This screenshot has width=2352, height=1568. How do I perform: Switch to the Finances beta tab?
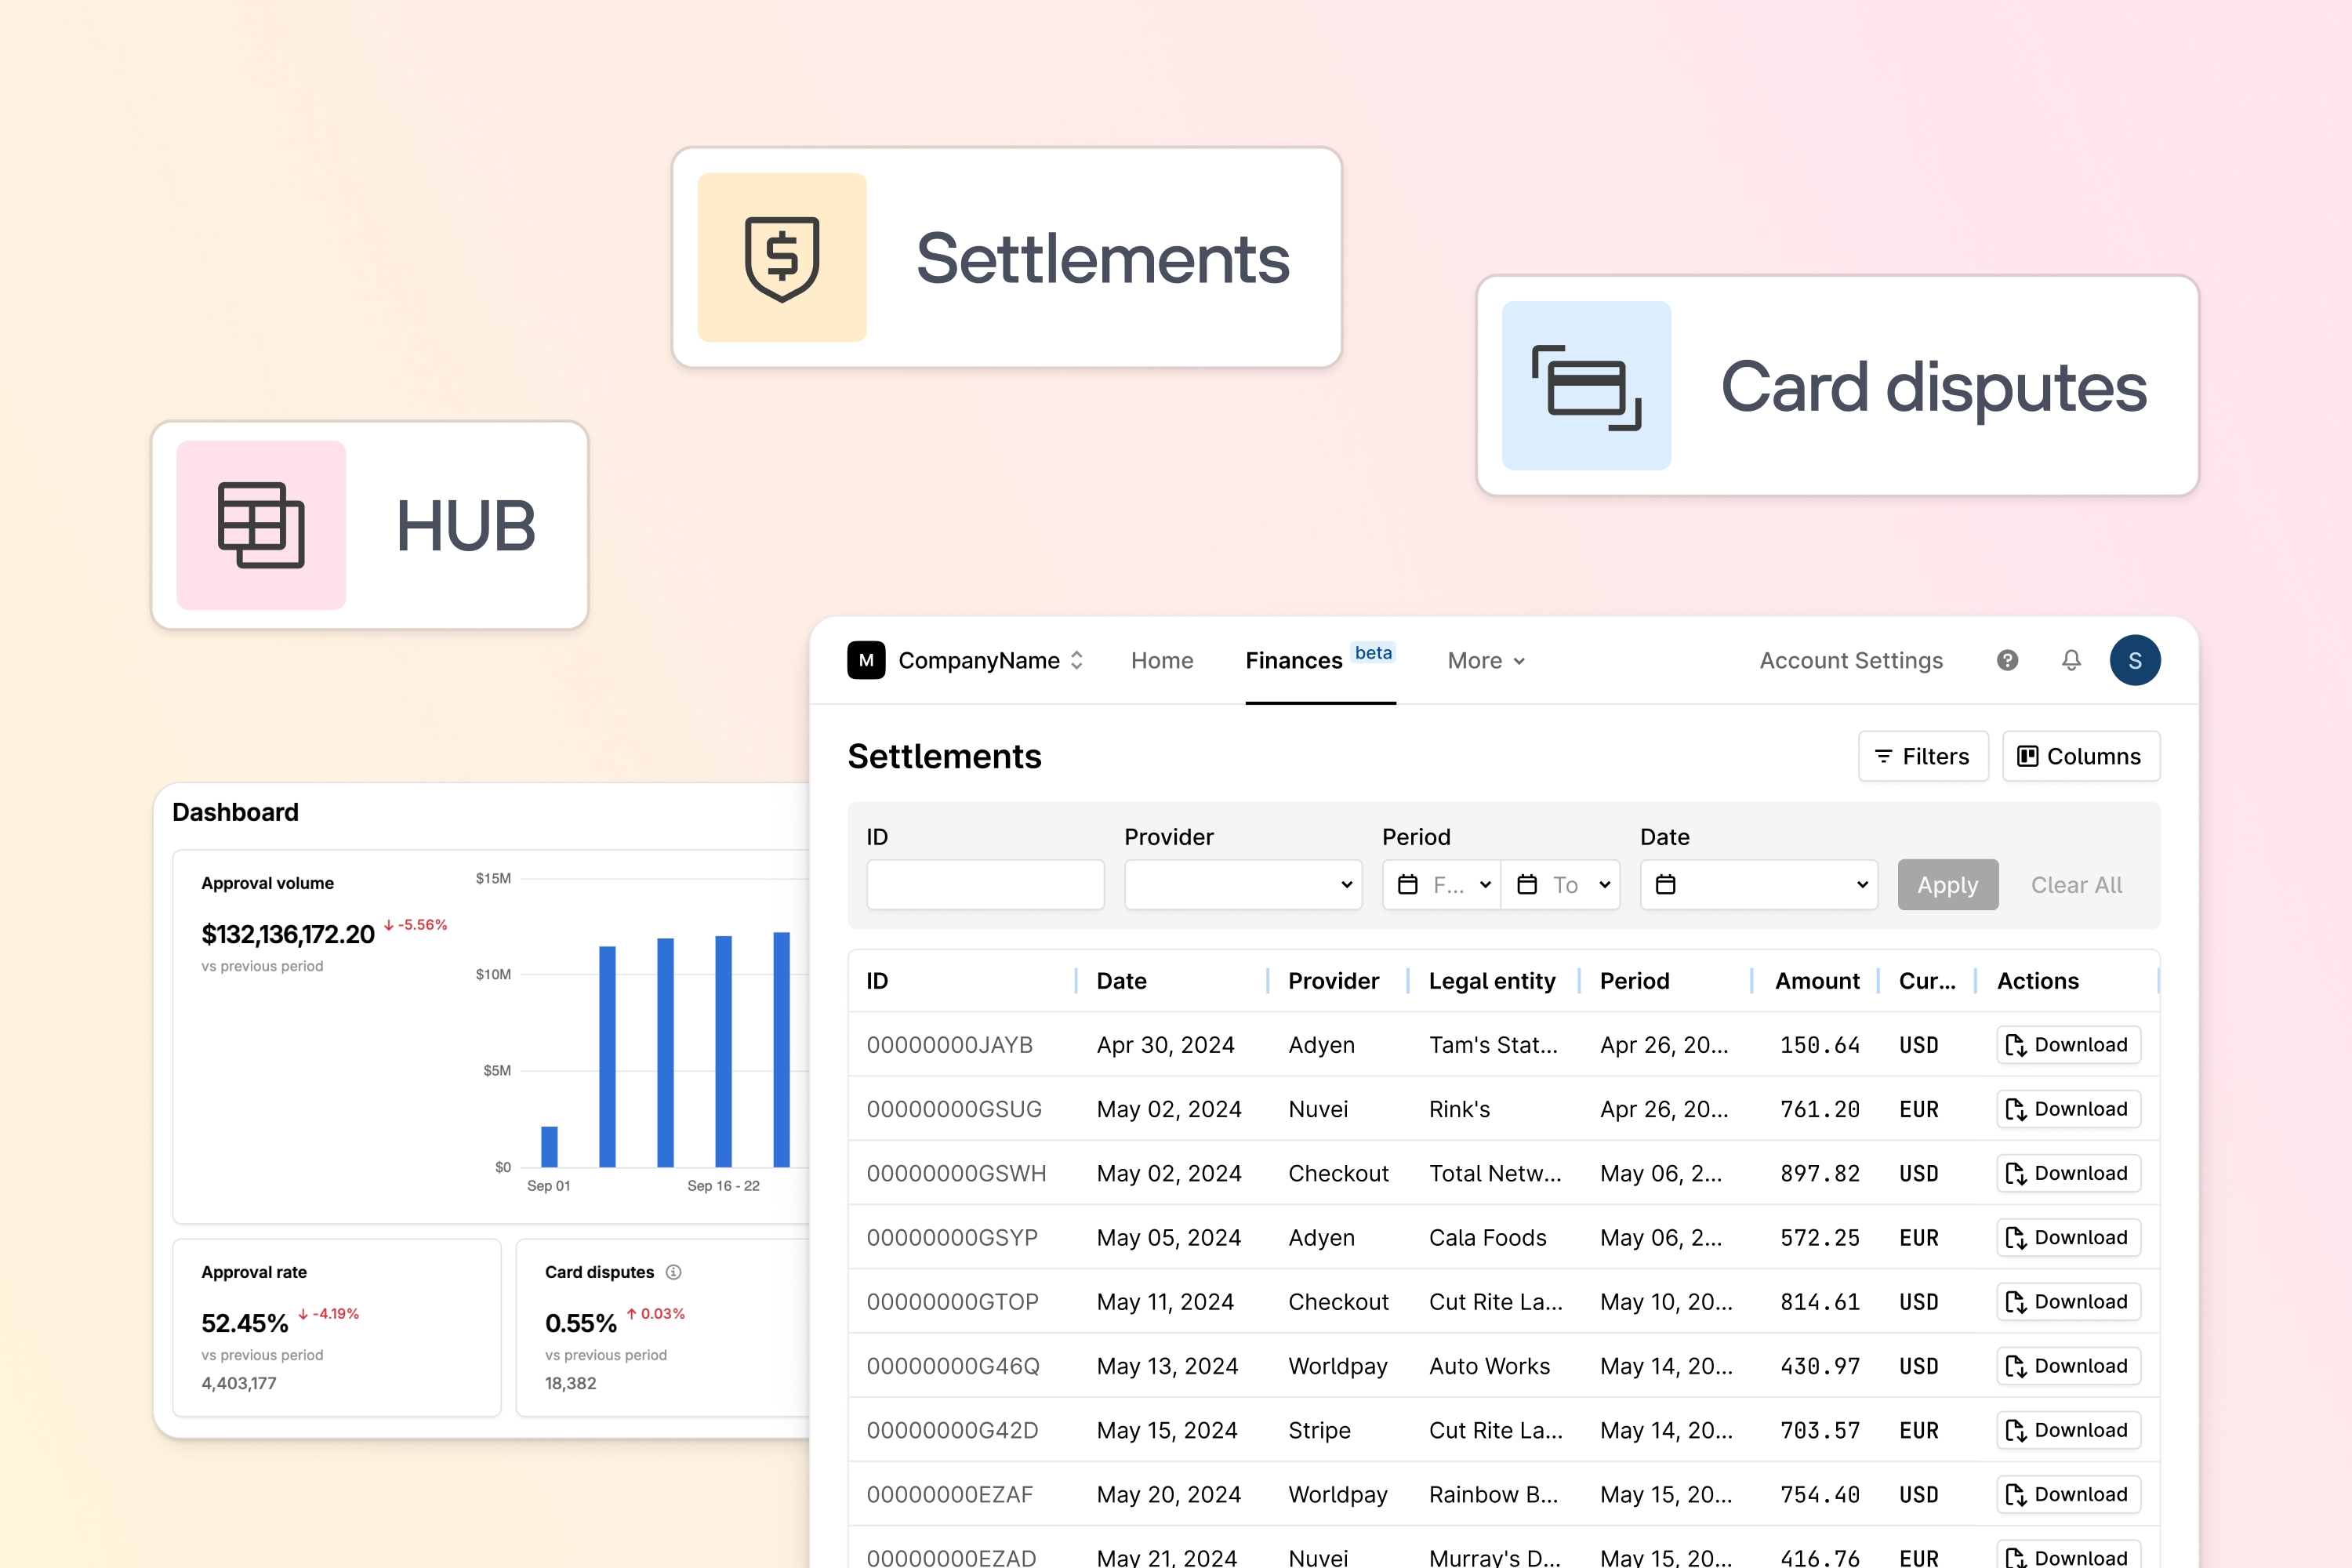1293,660
